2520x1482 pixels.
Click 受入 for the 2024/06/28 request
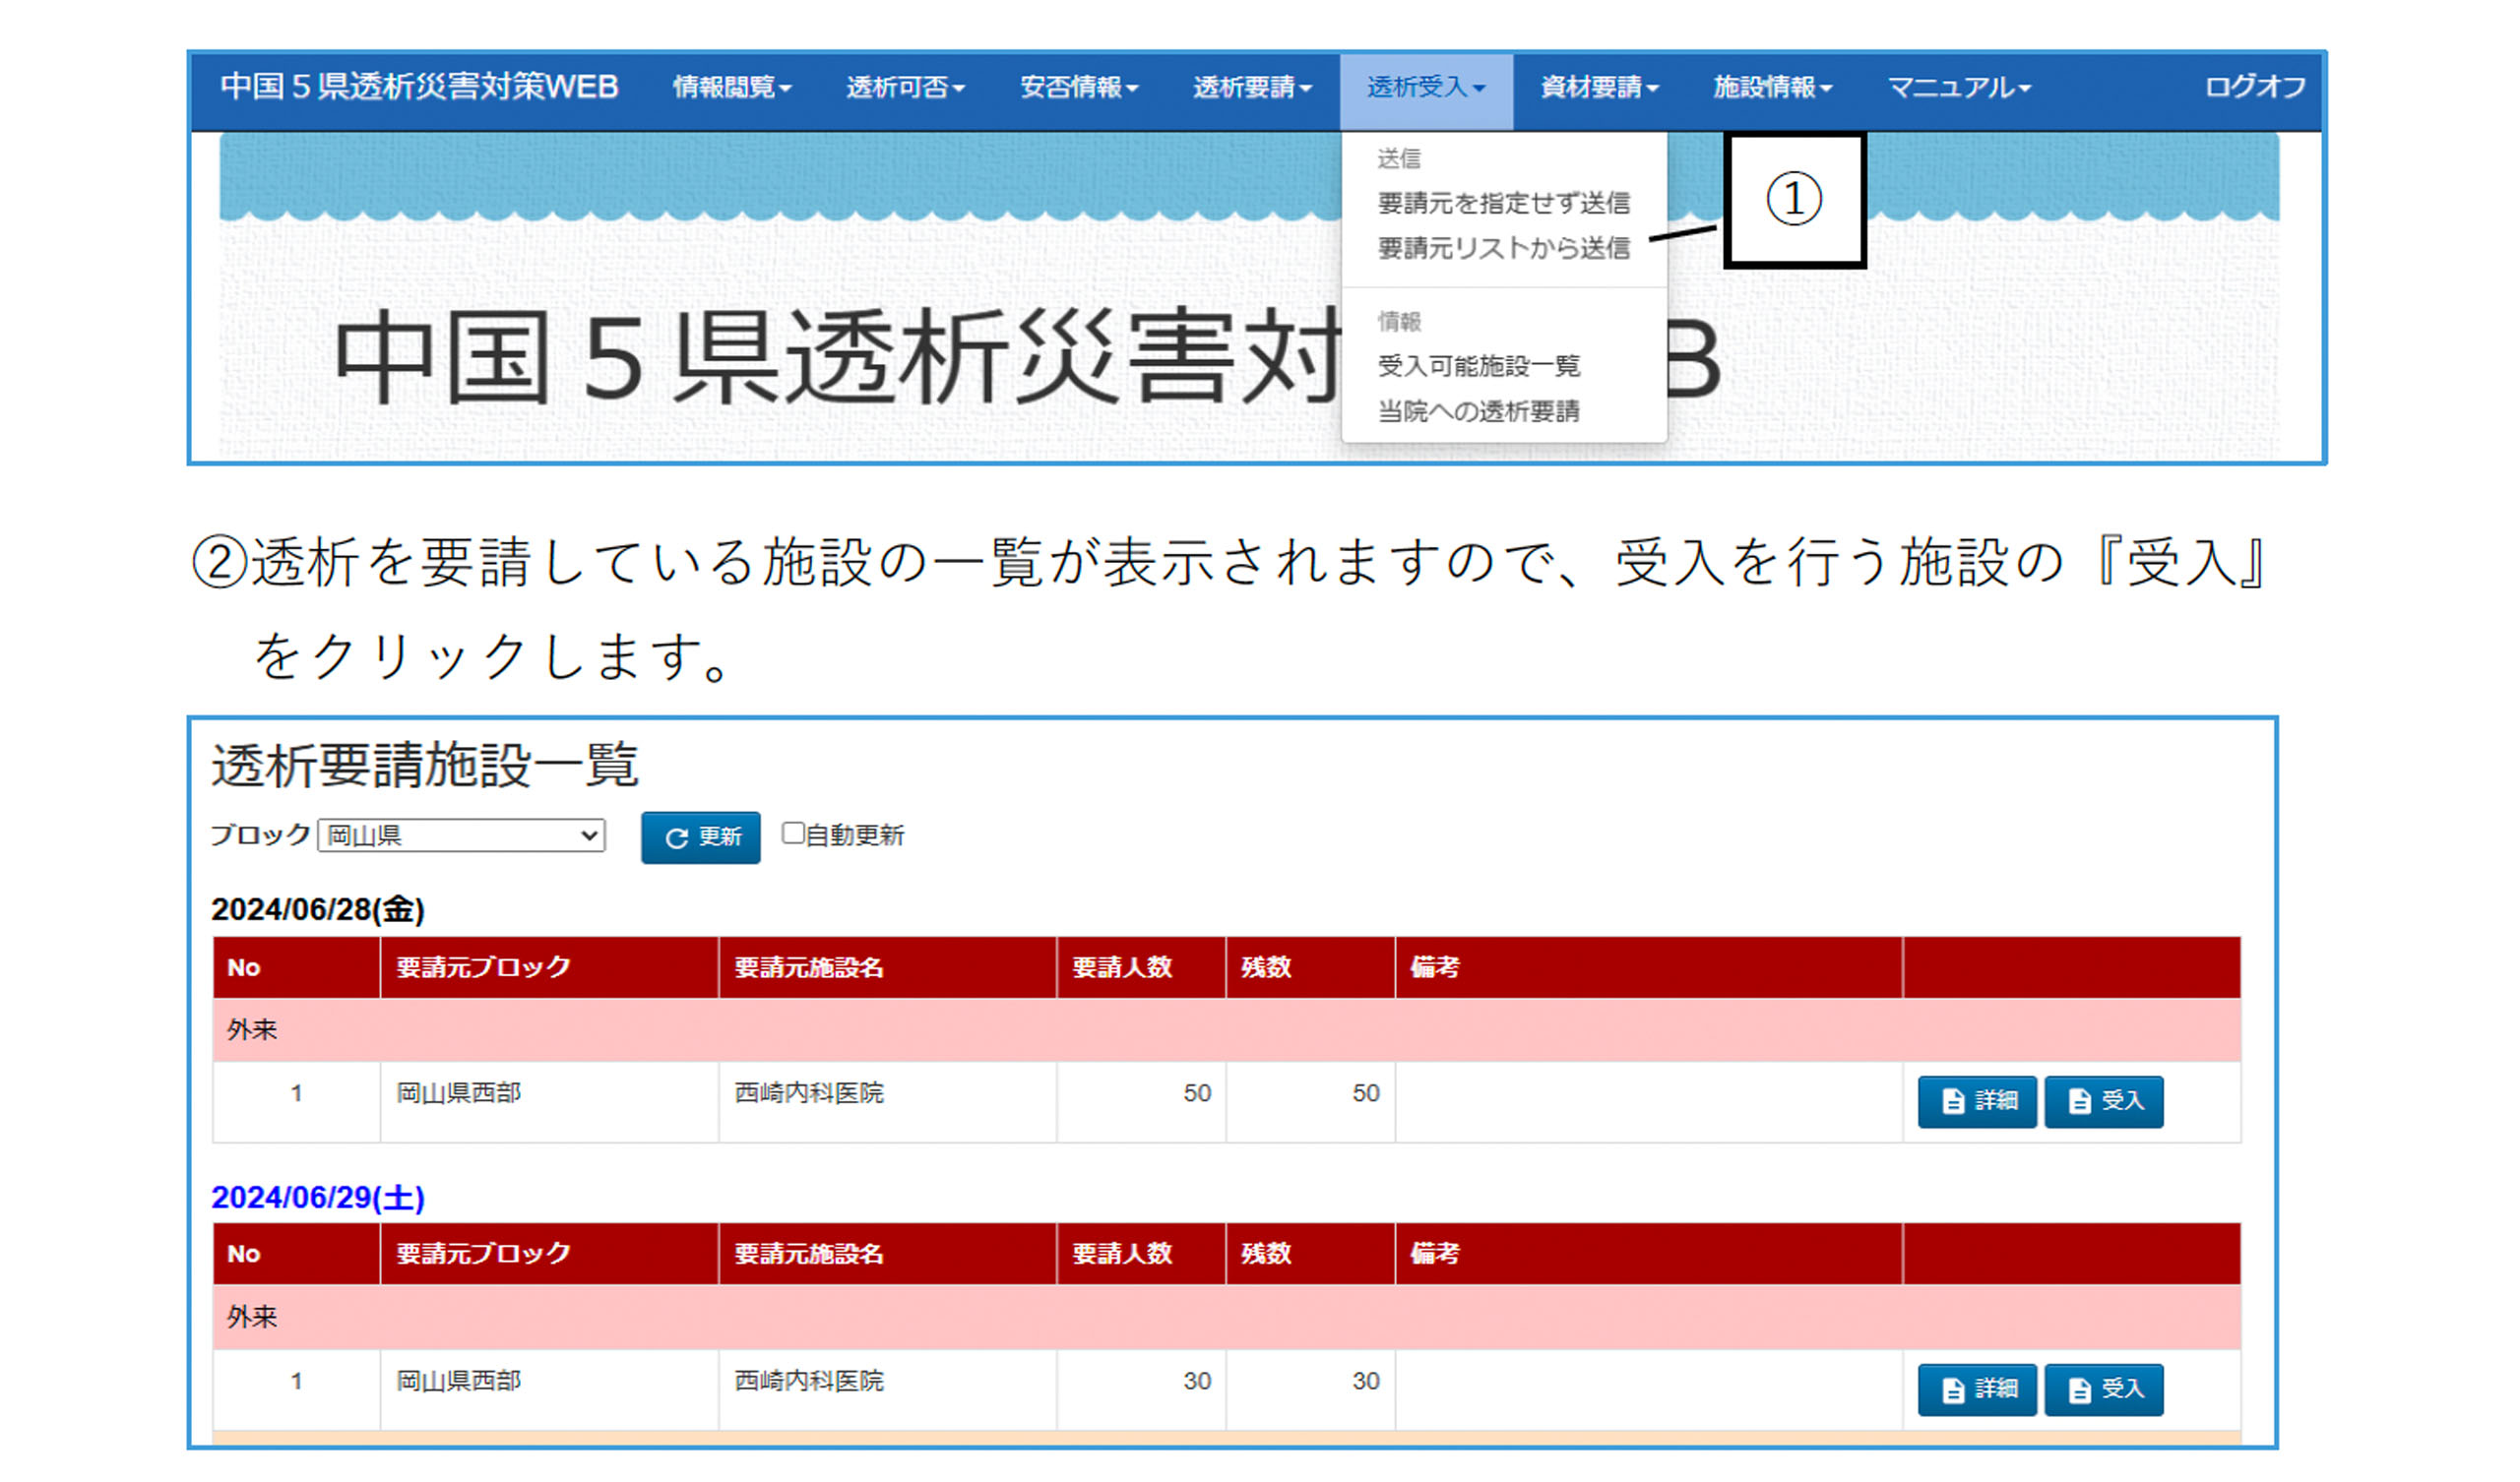tap(2103, 1101)
